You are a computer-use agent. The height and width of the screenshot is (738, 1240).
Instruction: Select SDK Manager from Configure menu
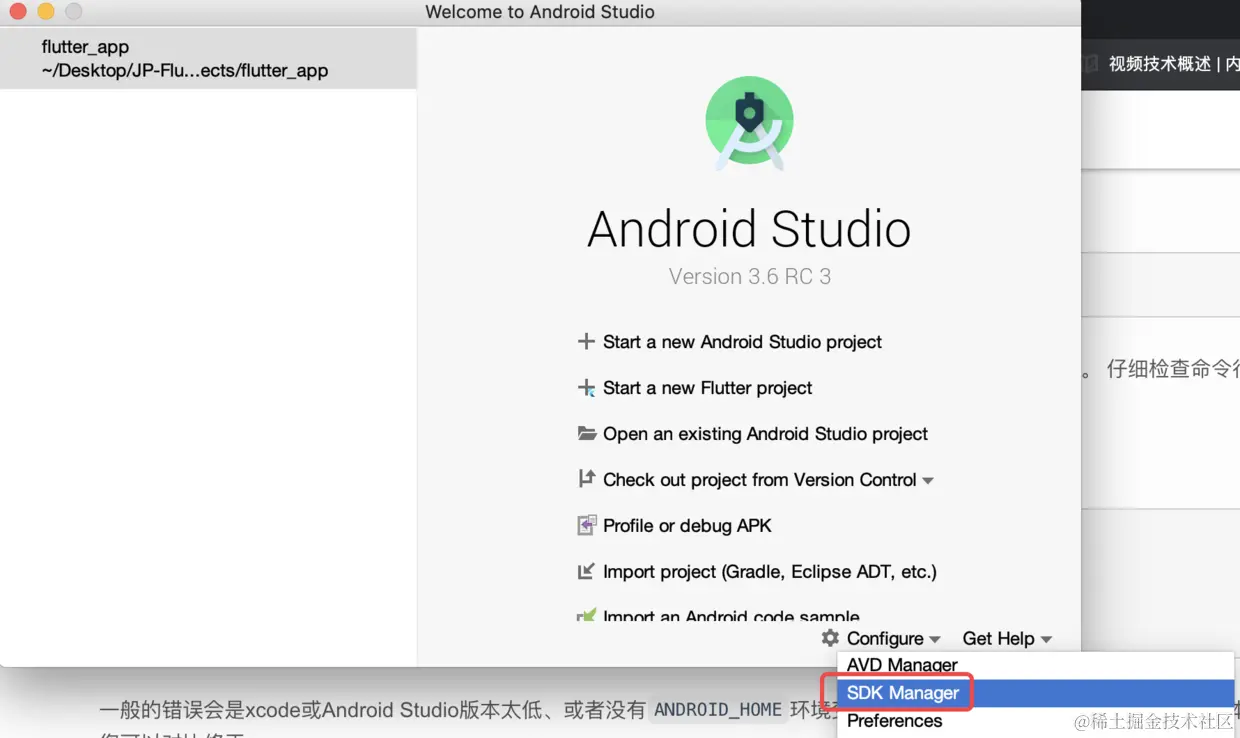pos(1035,693)
